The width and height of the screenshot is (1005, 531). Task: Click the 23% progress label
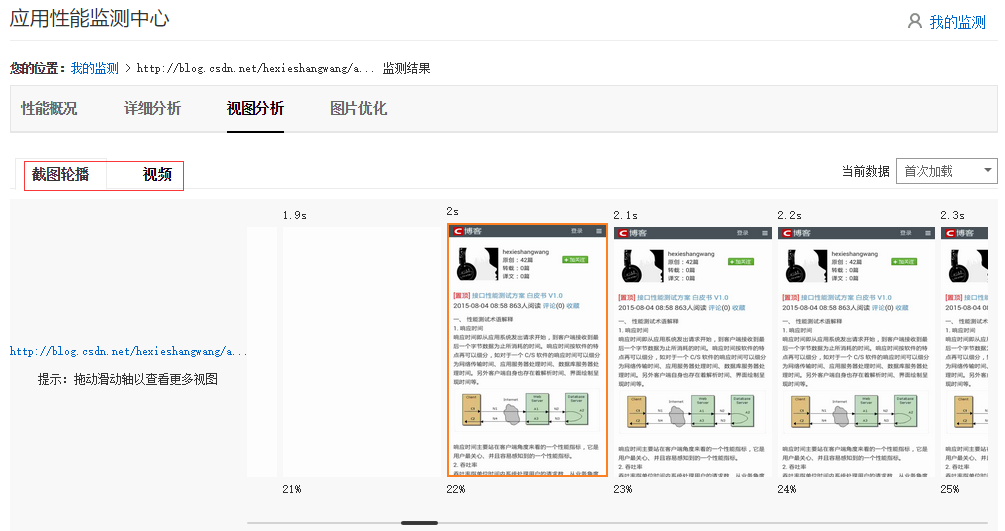(622, 489)
